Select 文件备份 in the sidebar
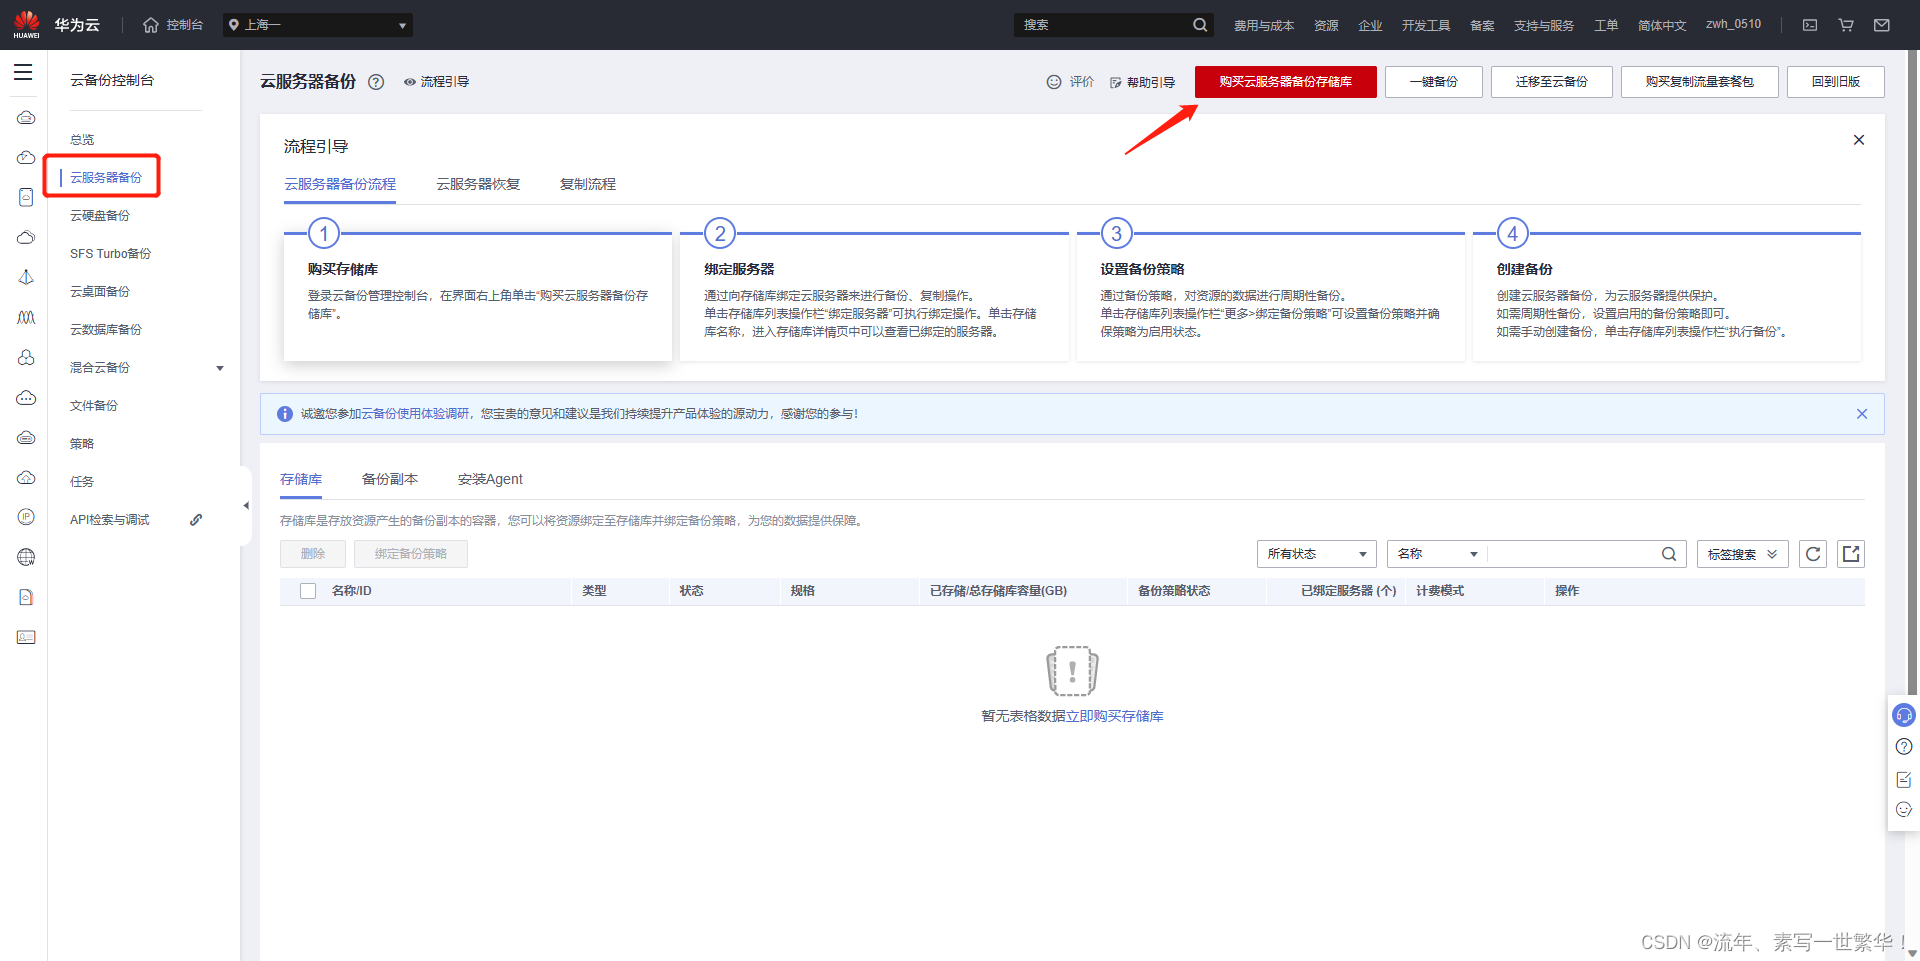The height and width of the screenshot is (961, 1920). point(94,406)
